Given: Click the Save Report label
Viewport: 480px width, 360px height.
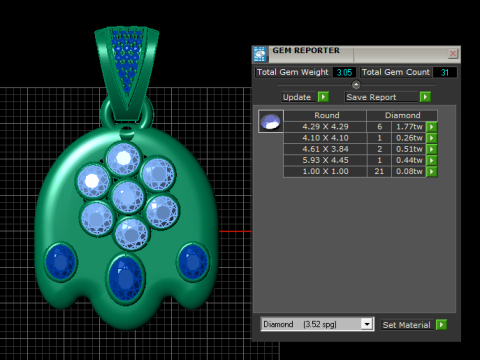Looking at the screenshot, I should coord(371,97).
